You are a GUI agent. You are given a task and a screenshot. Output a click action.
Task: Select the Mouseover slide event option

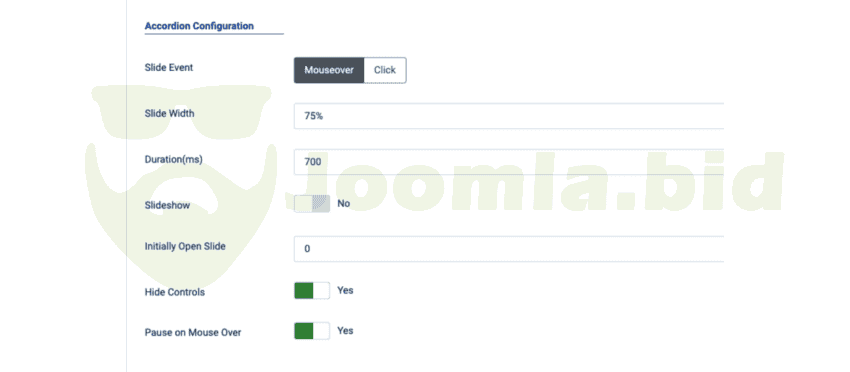pyautogui.click(x=329, y=70)
